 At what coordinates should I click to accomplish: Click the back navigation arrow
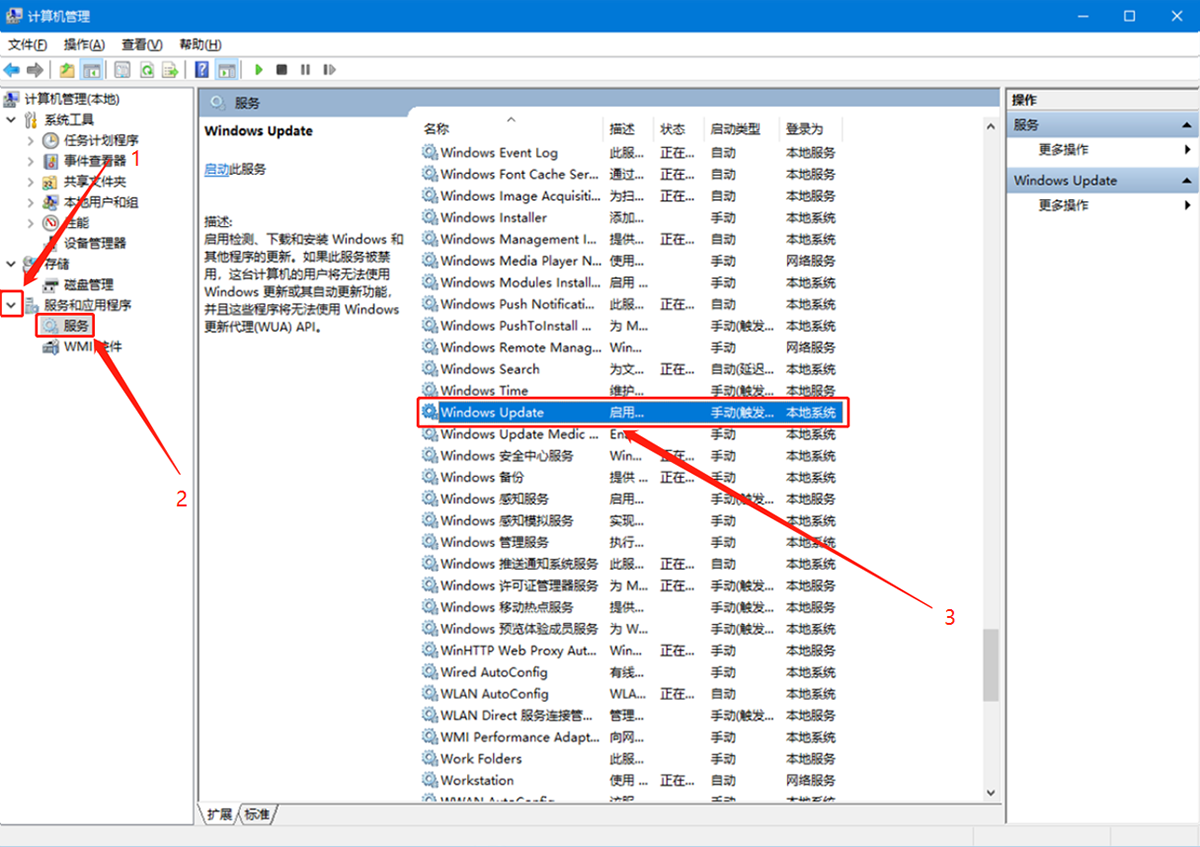click(x=12, y=69)
